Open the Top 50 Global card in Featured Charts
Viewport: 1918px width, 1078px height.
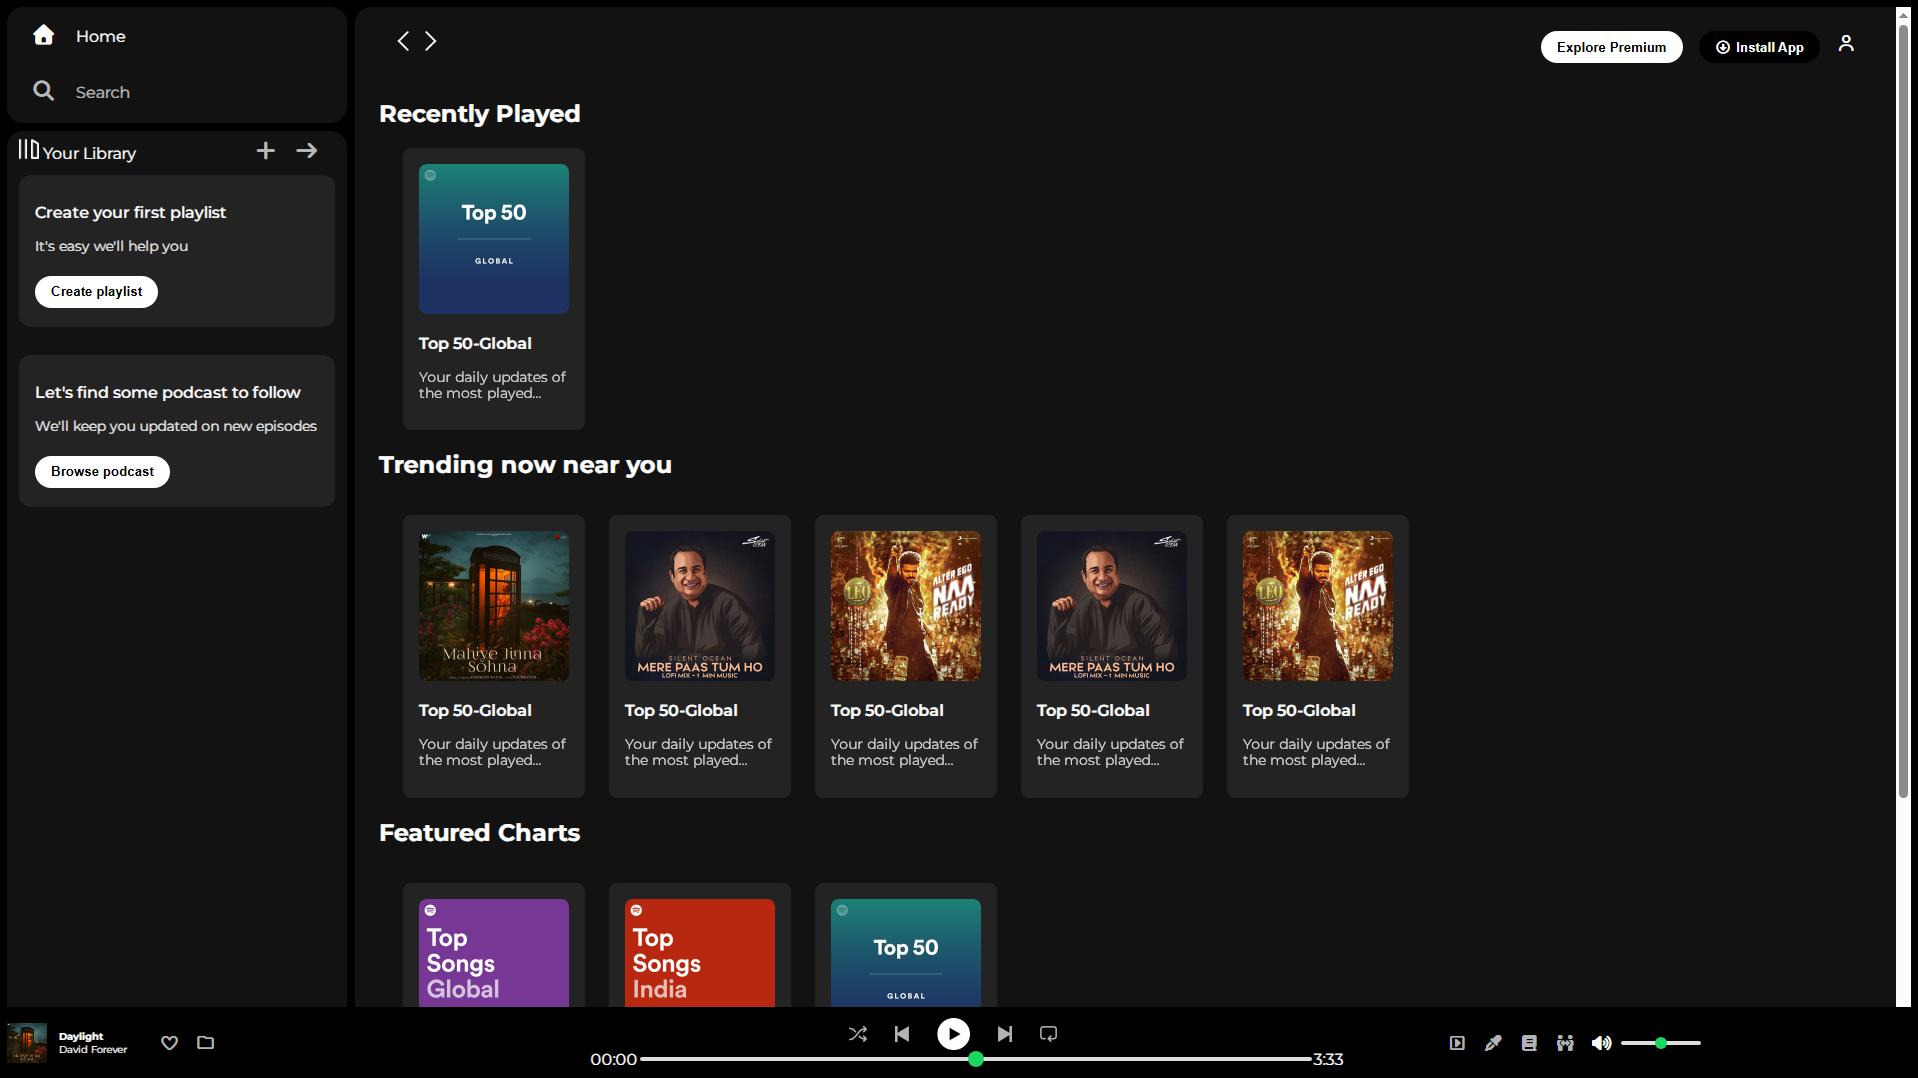click(906, 945)
